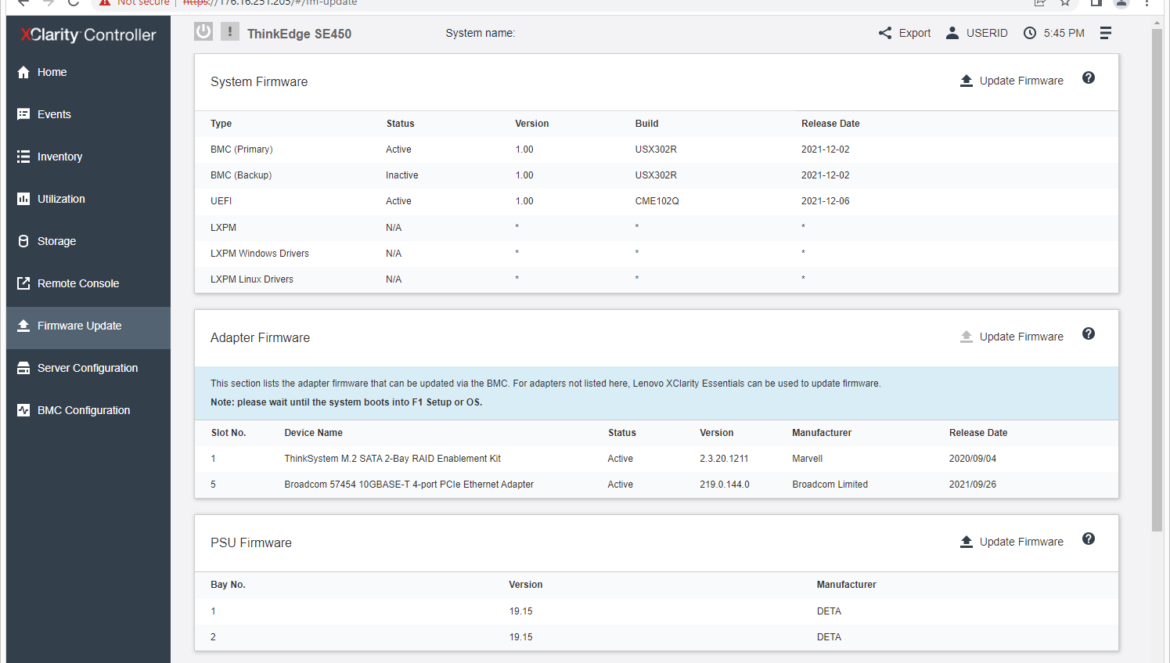The image size is (1170, 663).
Task: Update Firmware in PSU Firmware section
Action: click(1012, 541)
